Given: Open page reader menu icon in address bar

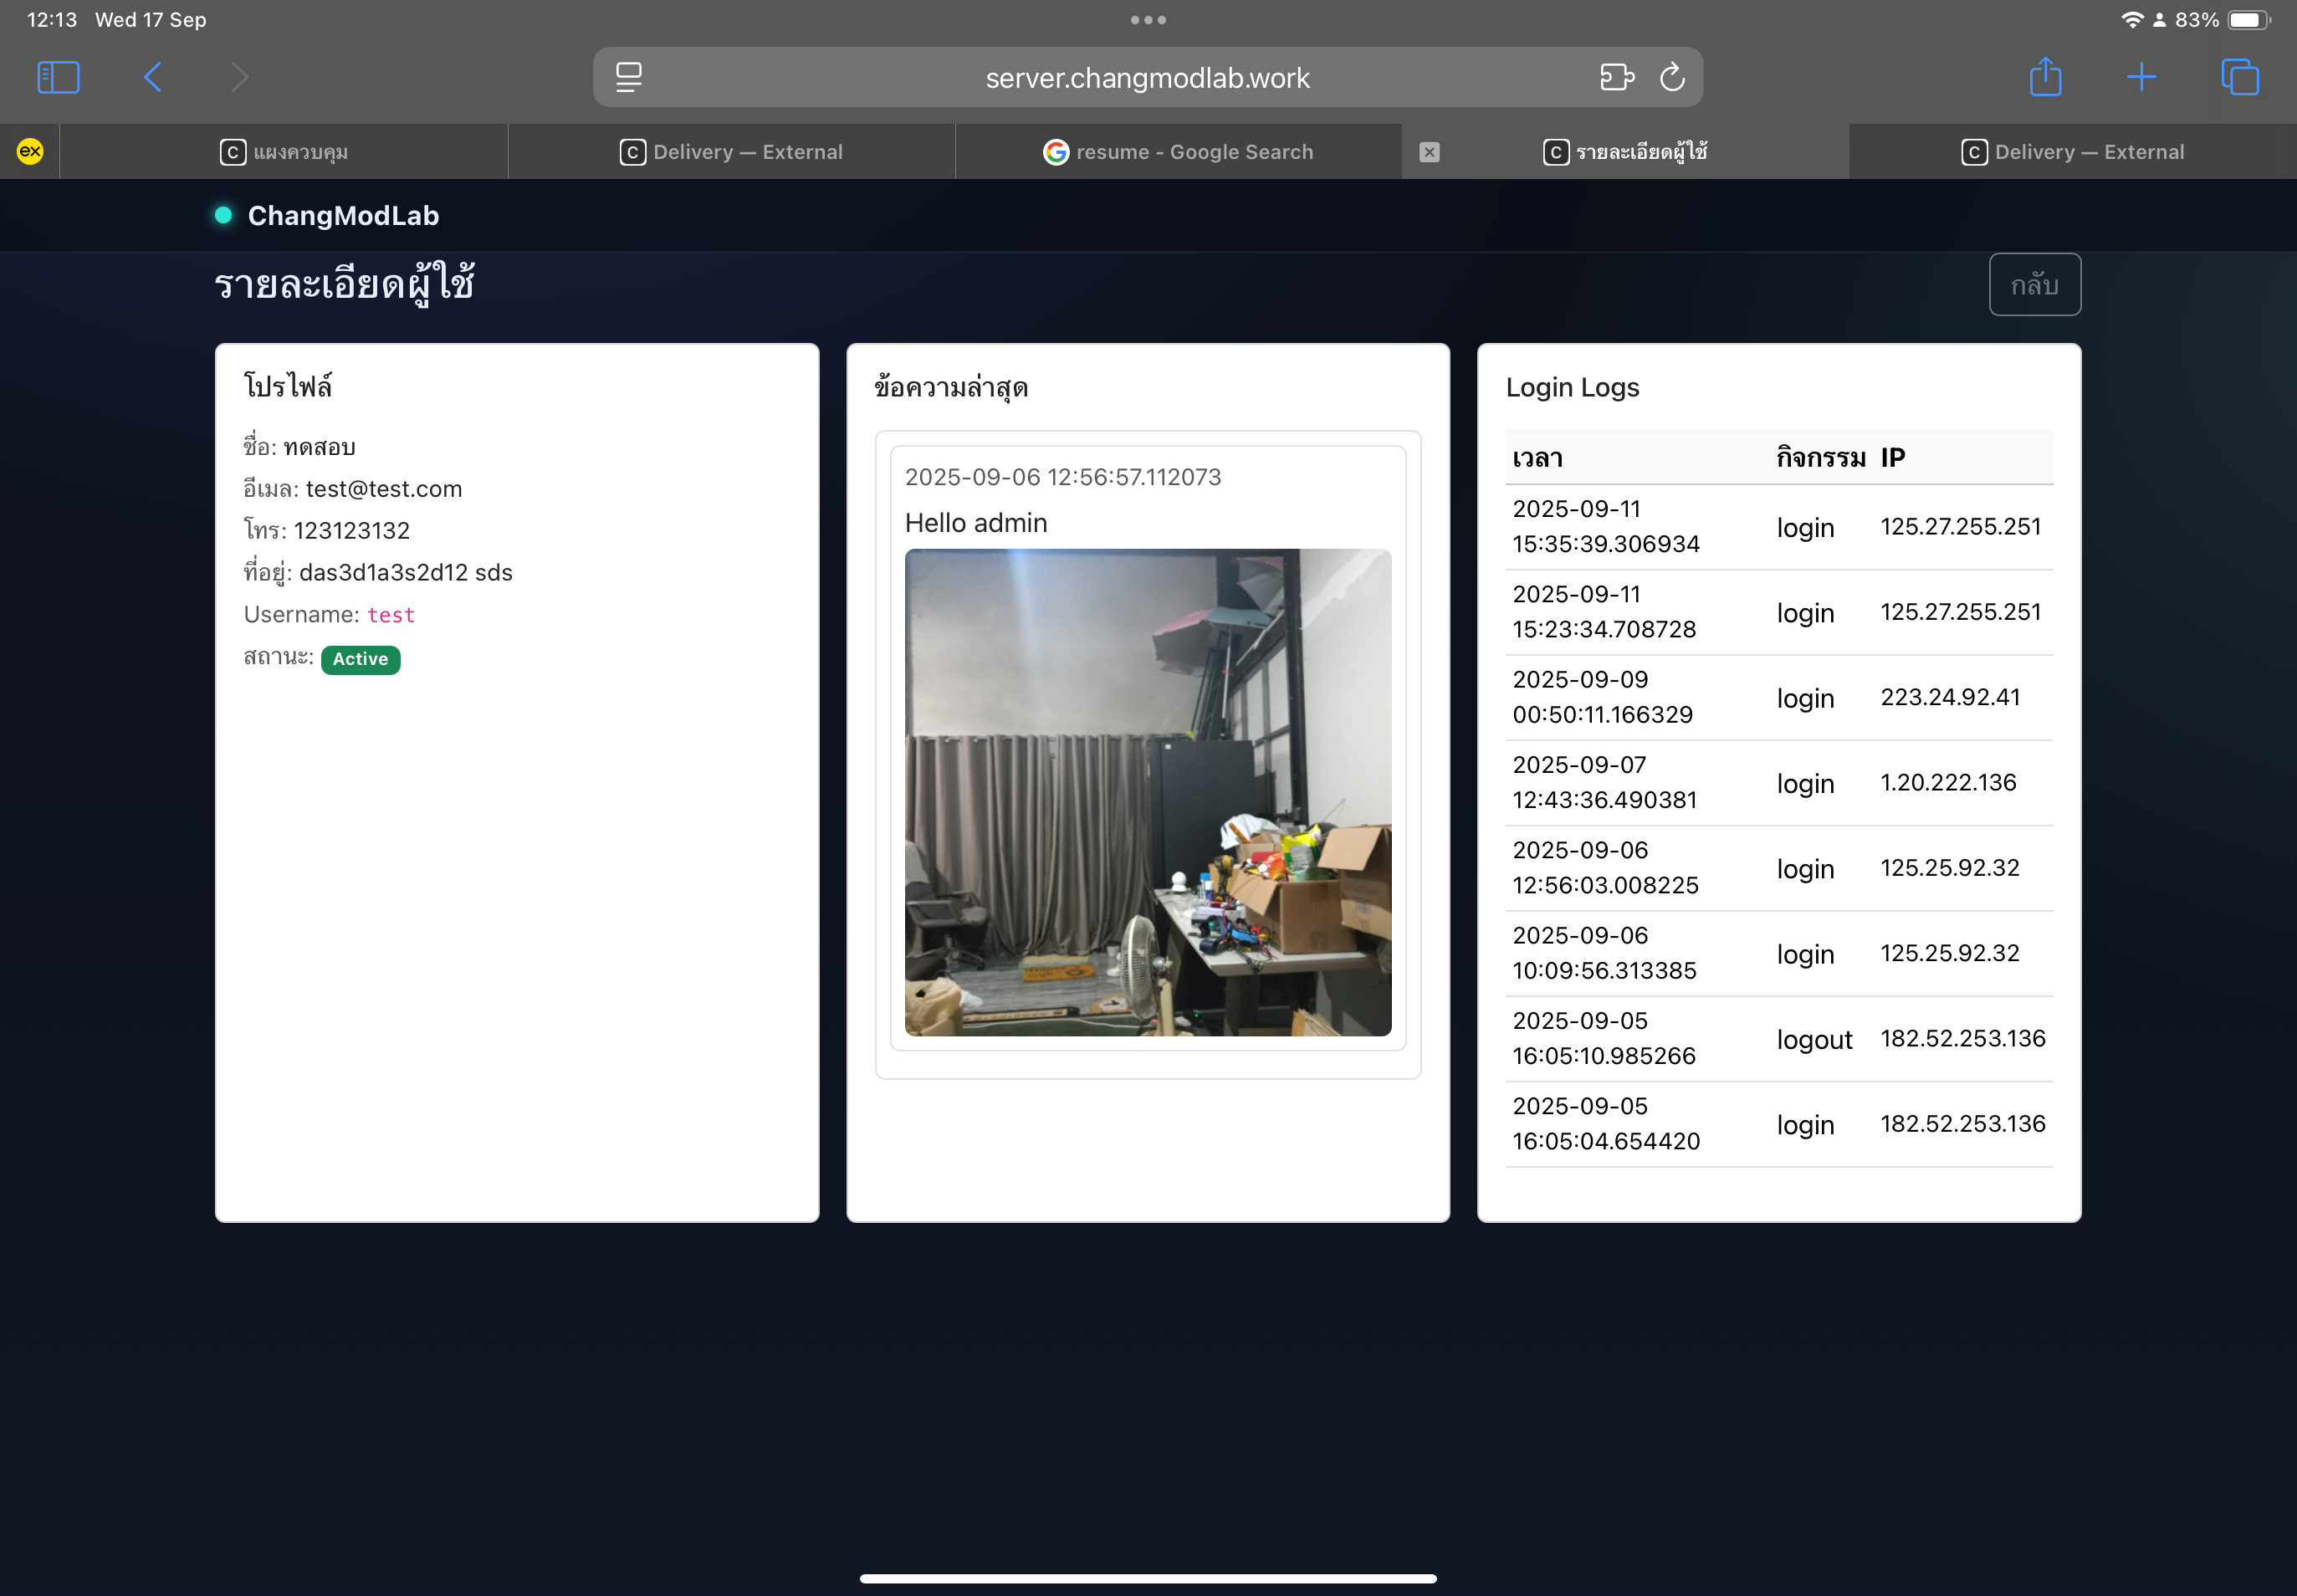Looking at the screenshot, I should pos(628,77).
